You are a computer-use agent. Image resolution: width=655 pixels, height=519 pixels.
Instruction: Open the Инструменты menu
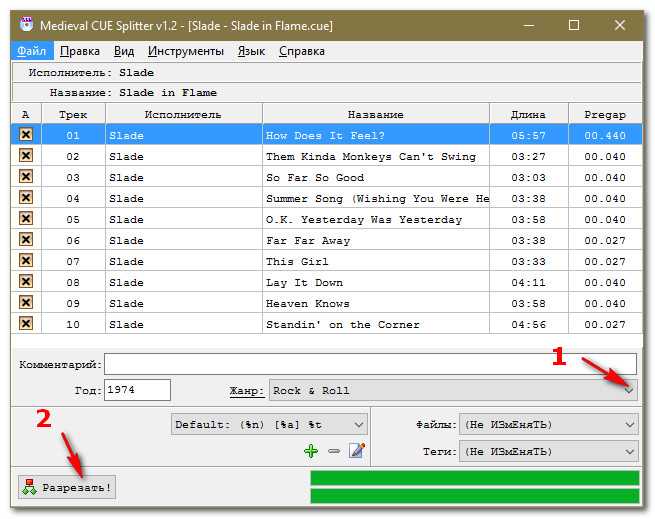[x=186, y=51]
